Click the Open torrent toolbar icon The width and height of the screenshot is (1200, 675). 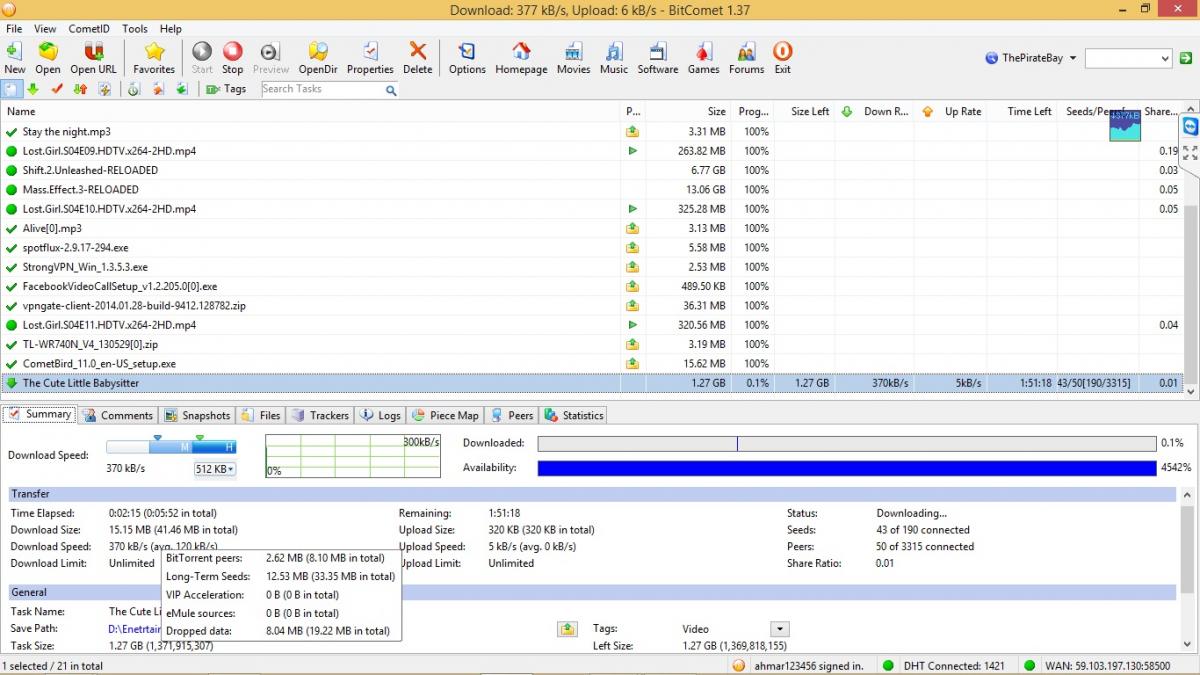[x=48, y=58]
